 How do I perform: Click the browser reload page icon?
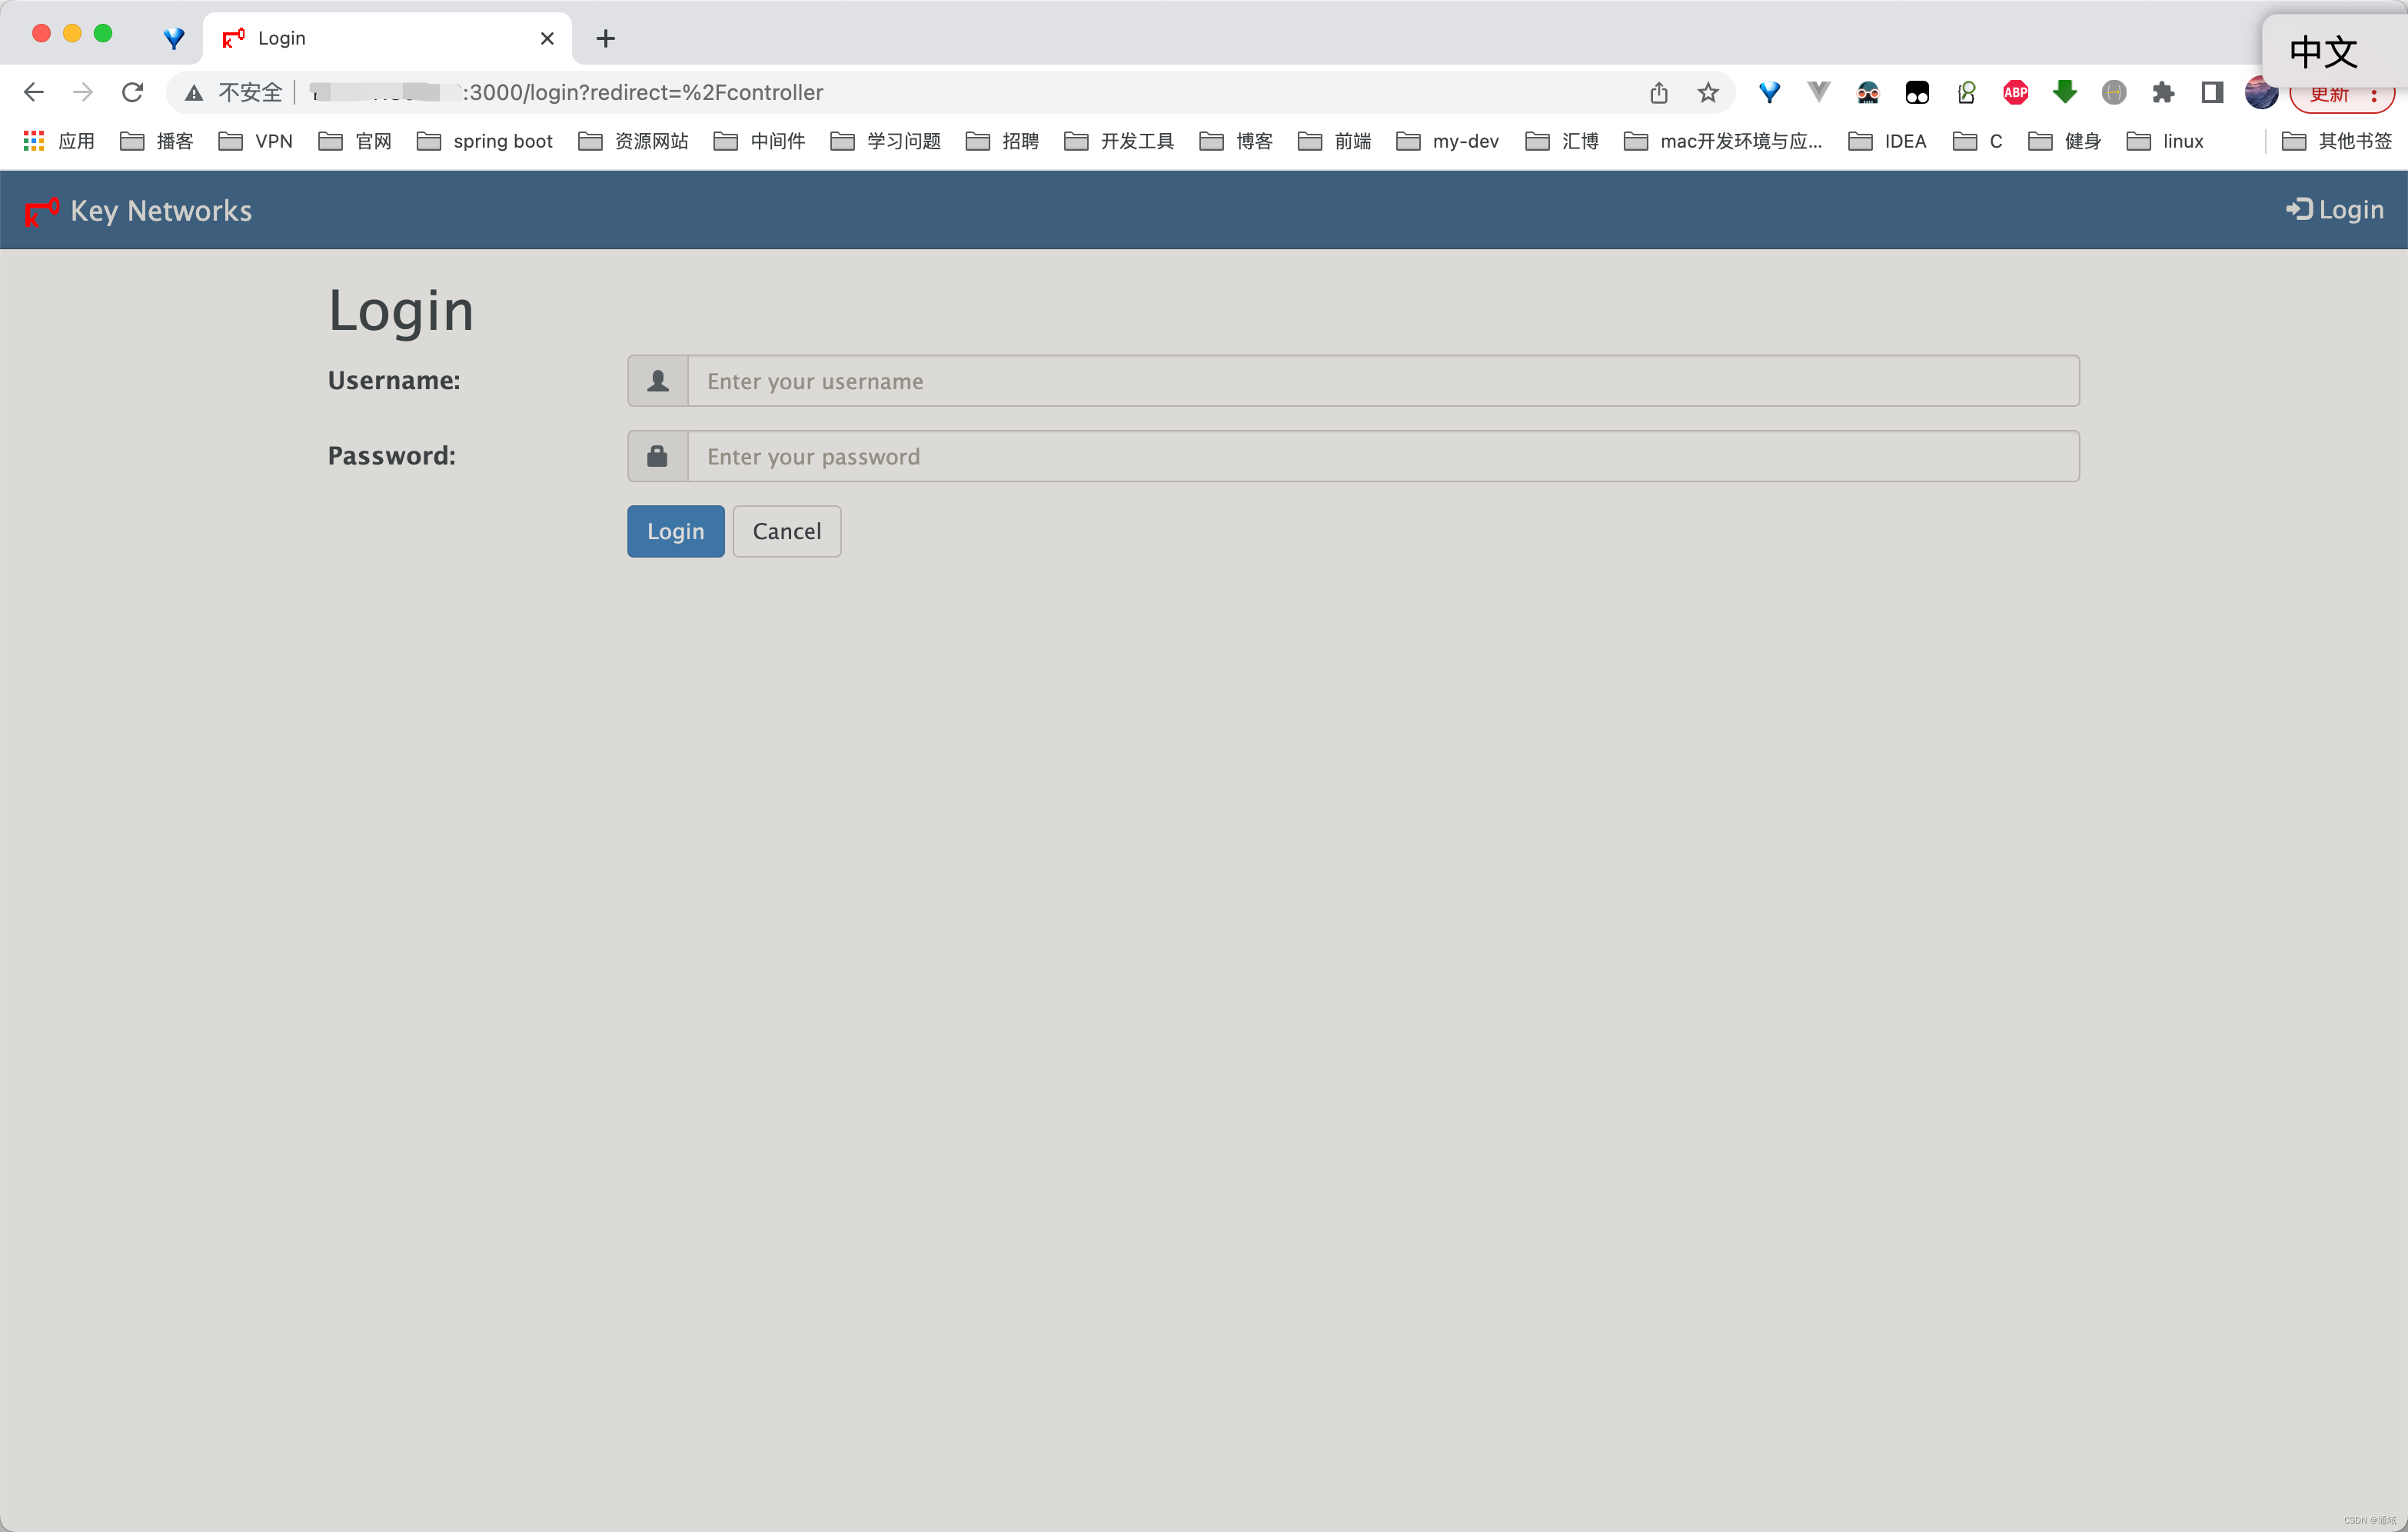pos(132,92)
